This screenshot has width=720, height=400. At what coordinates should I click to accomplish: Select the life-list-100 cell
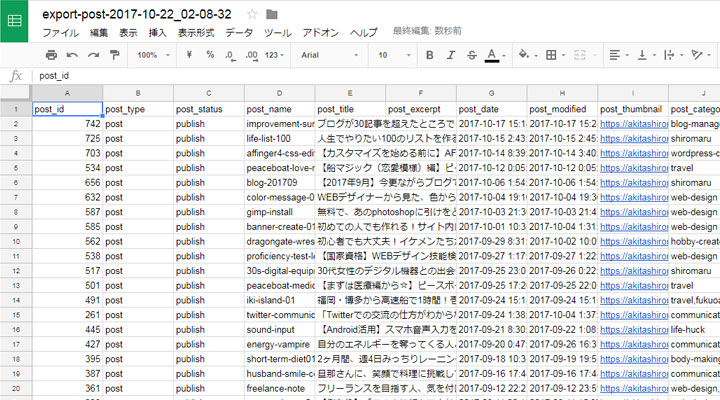pyautogui.click(x=280, y=139)
